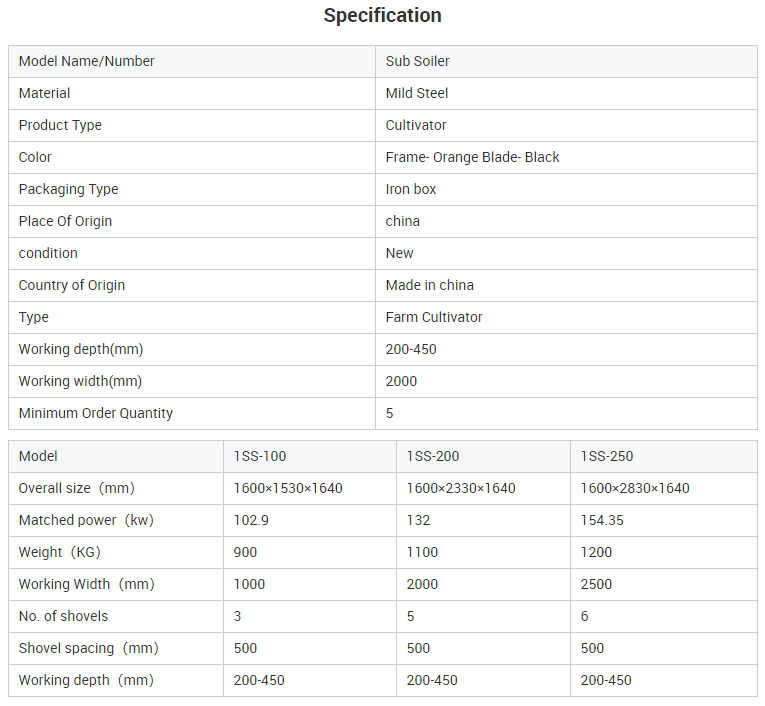Screen dimensions: 765x706
Task: Click the Shovel spacing (mm) label
Action: (x=88, y=648)
